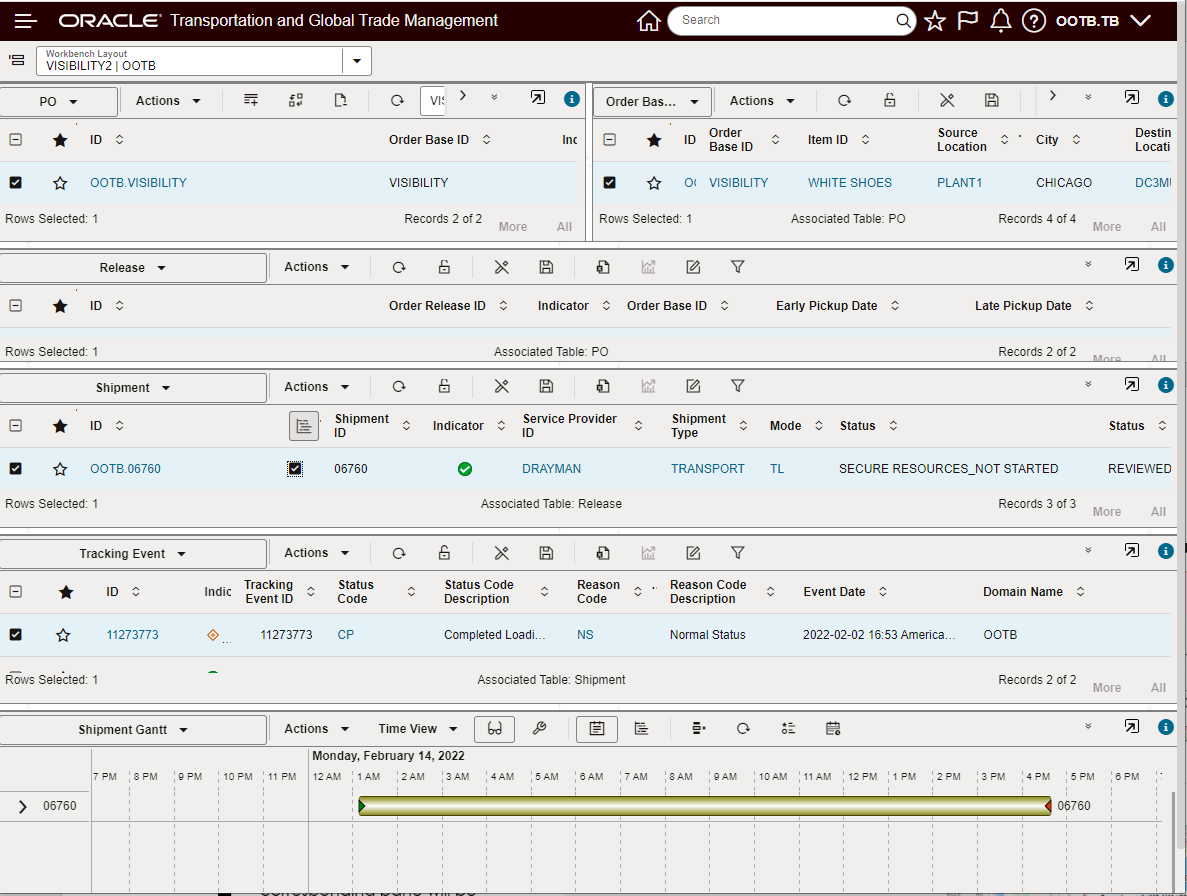This screenshot has height=896, width=1187.
Task: Apply a filter in the Shipment panel
Action: point(737,386)
